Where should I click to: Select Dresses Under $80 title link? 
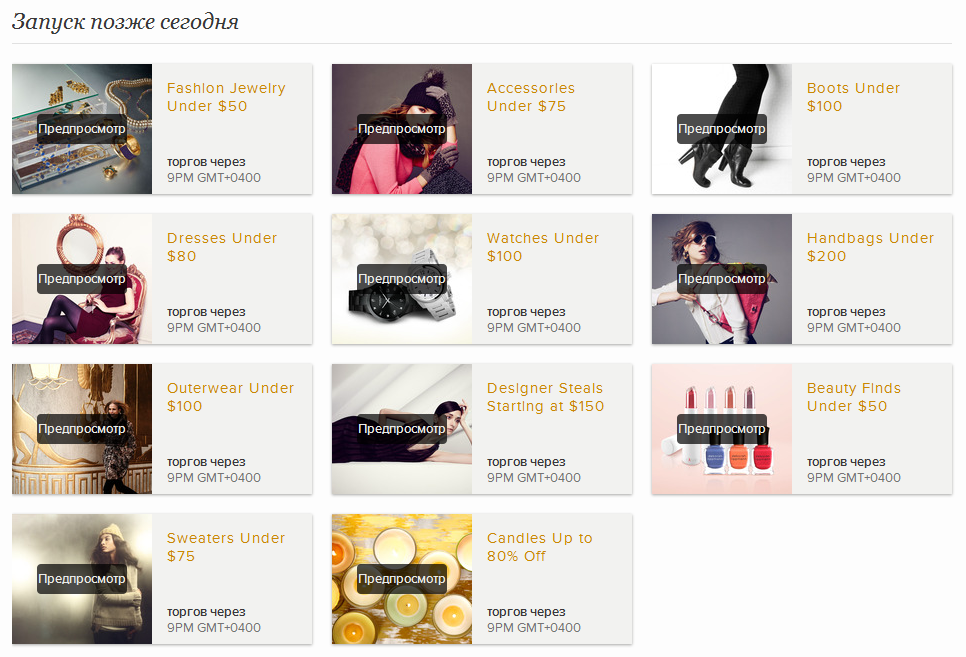[x=222, y=247]
